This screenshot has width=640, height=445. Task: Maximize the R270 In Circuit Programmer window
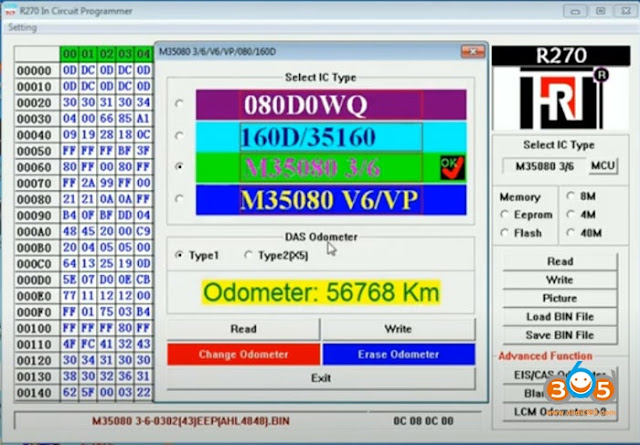[600, 11]
